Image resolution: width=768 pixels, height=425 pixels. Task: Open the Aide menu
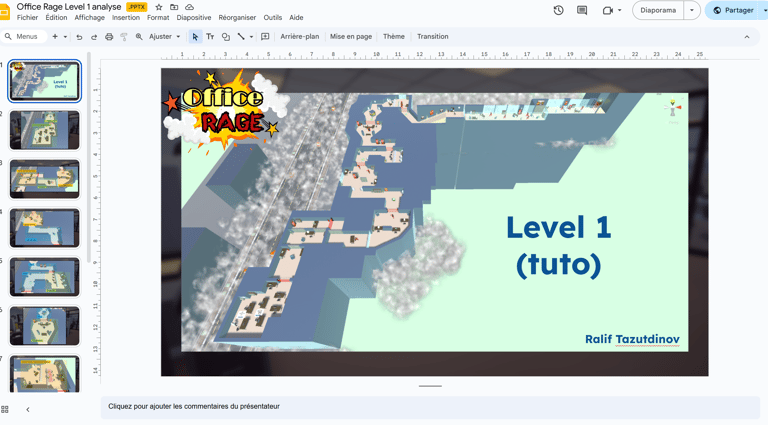[296, 18]
